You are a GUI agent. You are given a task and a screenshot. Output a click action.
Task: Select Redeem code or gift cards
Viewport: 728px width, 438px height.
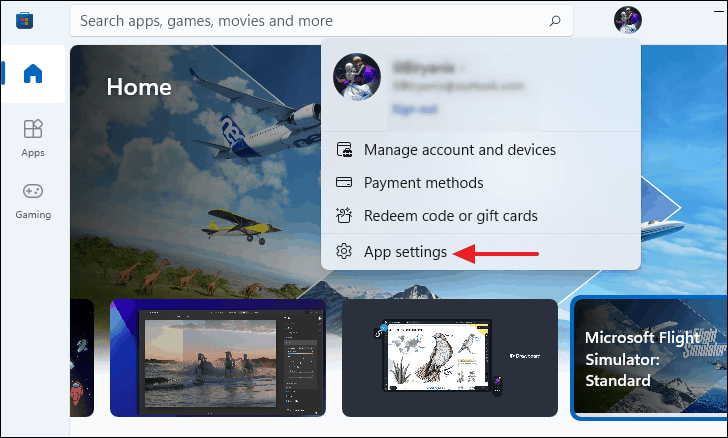481,216
